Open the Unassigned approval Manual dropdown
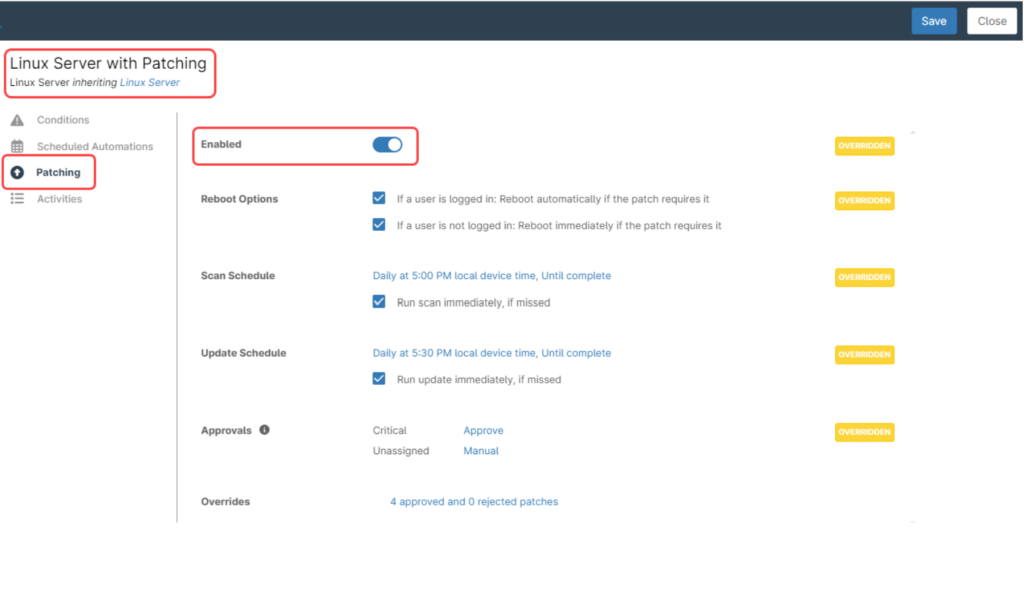This screenshot has height=603, width=1024. [481, 451]
